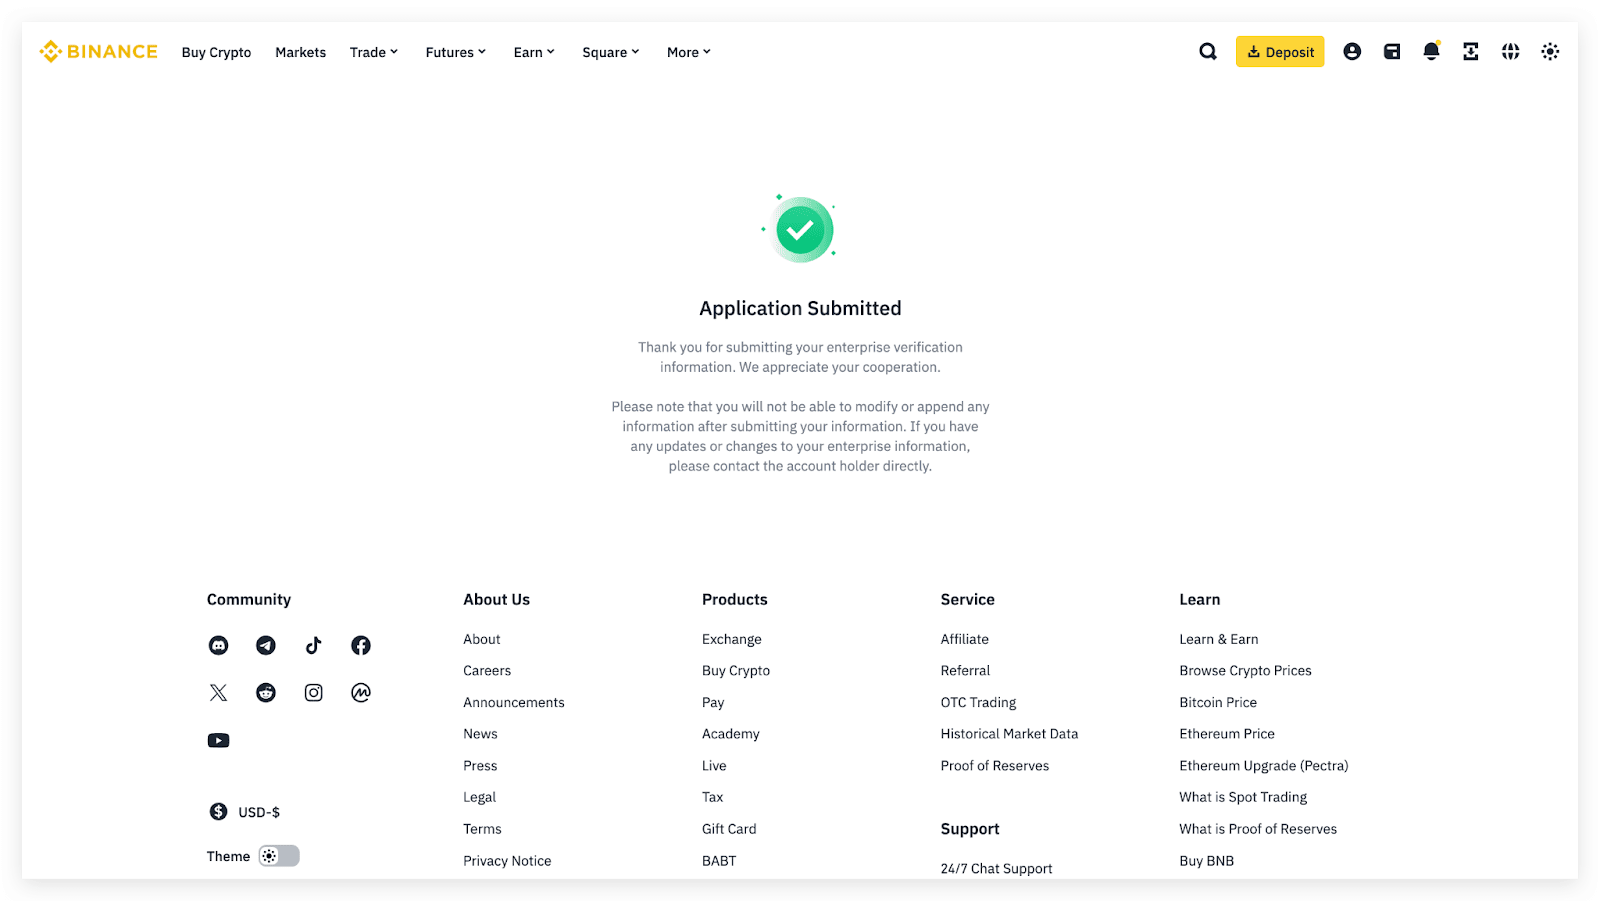1600x901 pixels.
Task: Open the search magnifier icon
Action: tap(1208, 52)
